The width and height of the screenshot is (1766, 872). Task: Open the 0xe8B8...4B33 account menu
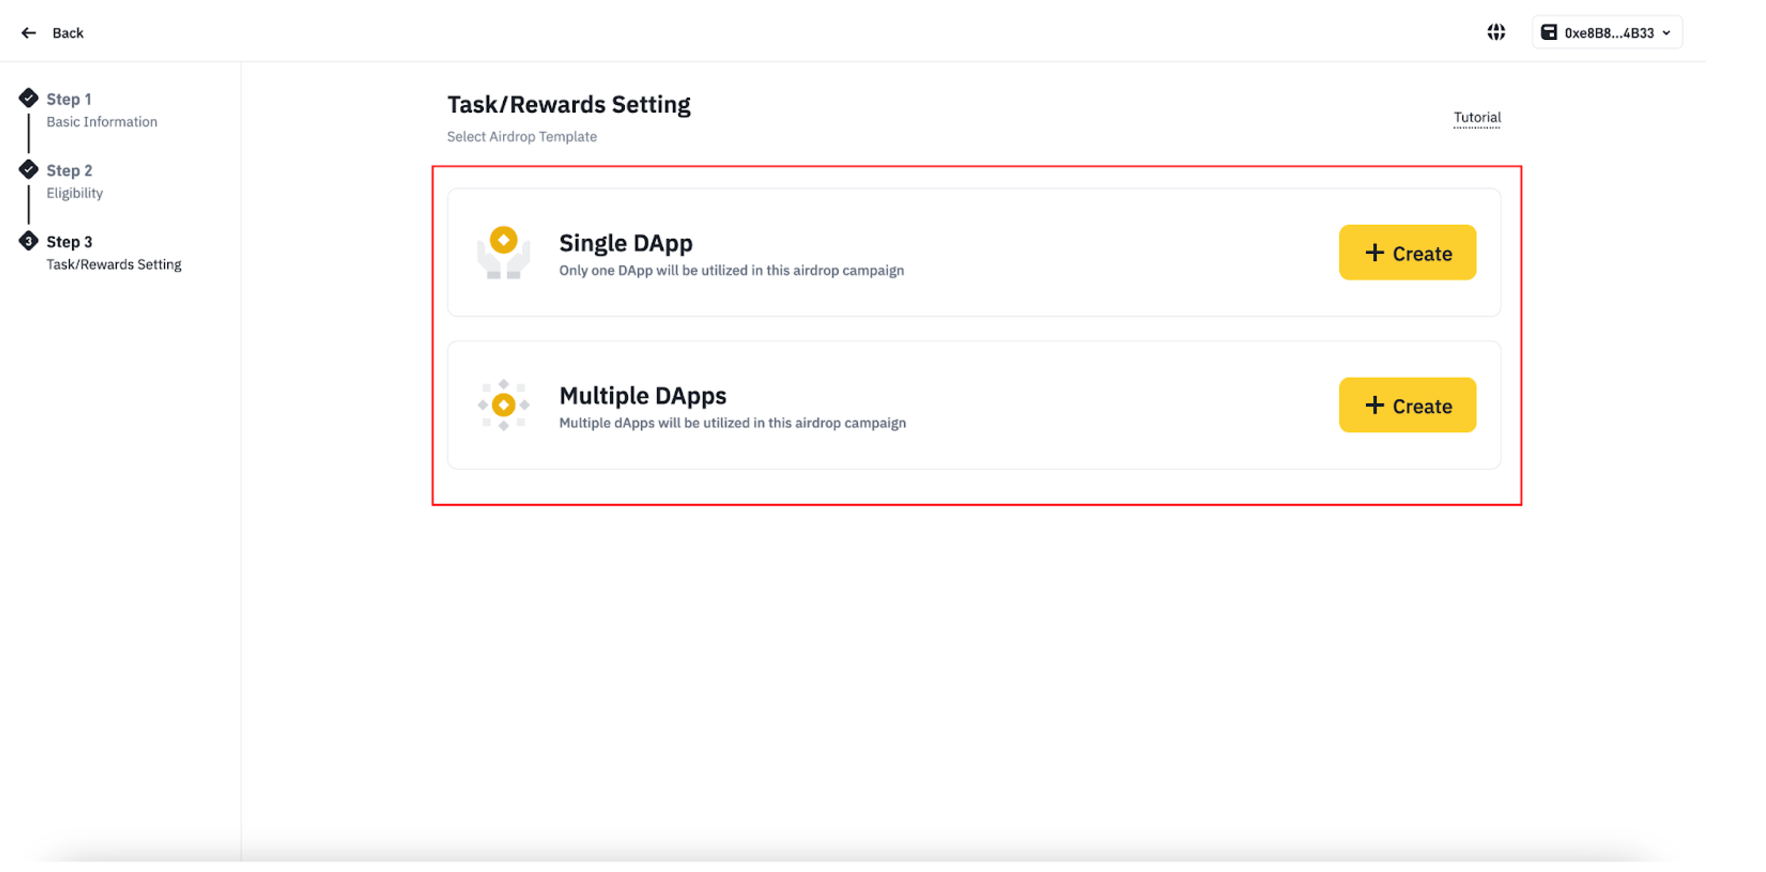1608,33
